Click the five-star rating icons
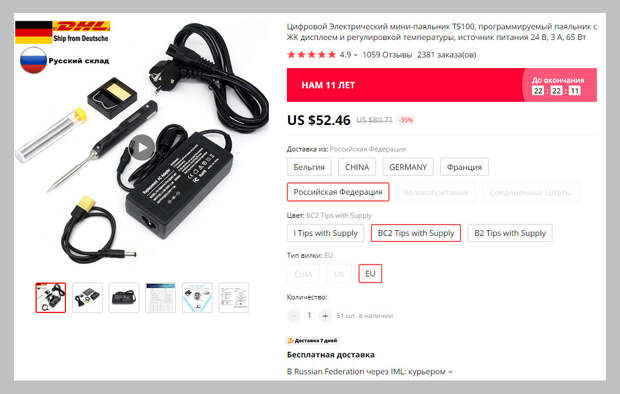This screenshot has width=620, height=394. point(312,55)
